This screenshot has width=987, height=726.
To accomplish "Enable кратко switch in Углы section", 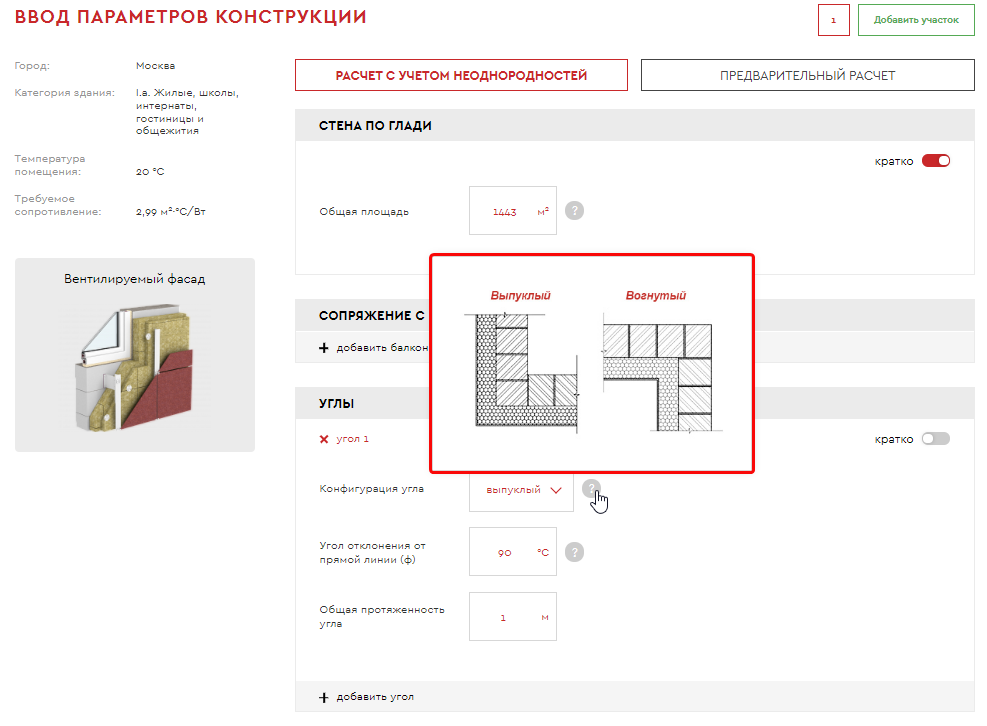I will [x=935, y=439].
